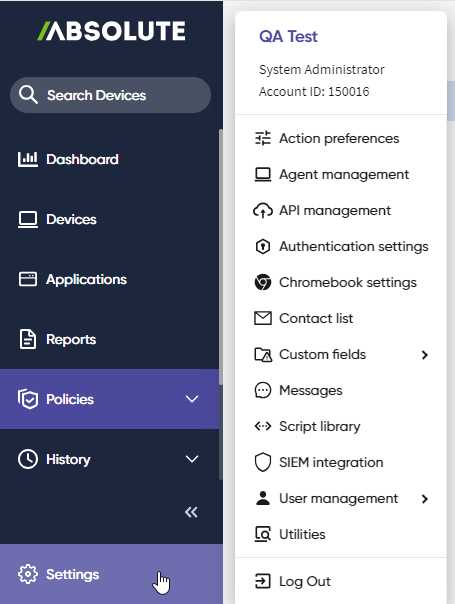This screenshot has width=455, height=604.
Task: Click the SIEM integration shield icon
Action: point(263,462)
